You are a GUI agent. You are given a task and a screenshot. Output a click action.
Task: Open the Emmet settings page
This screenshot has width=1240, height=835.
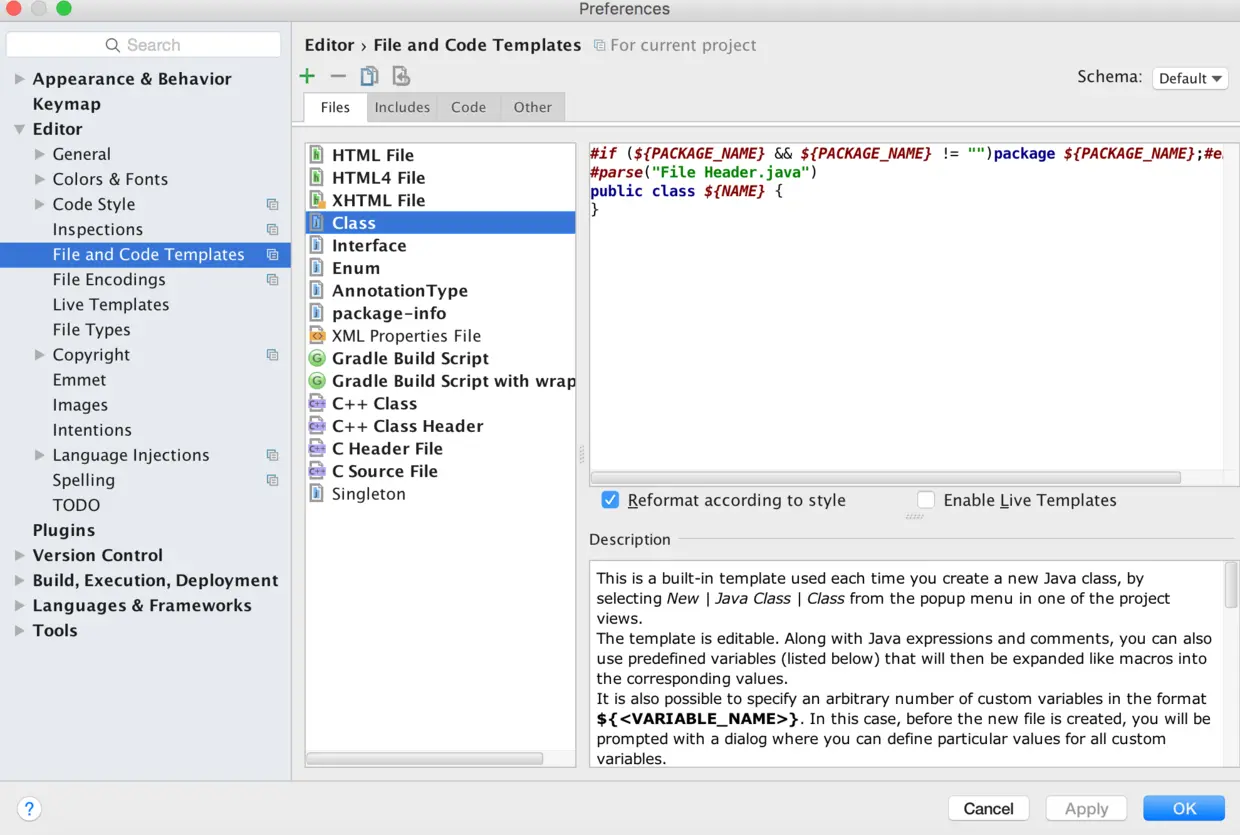coord(79,380)
